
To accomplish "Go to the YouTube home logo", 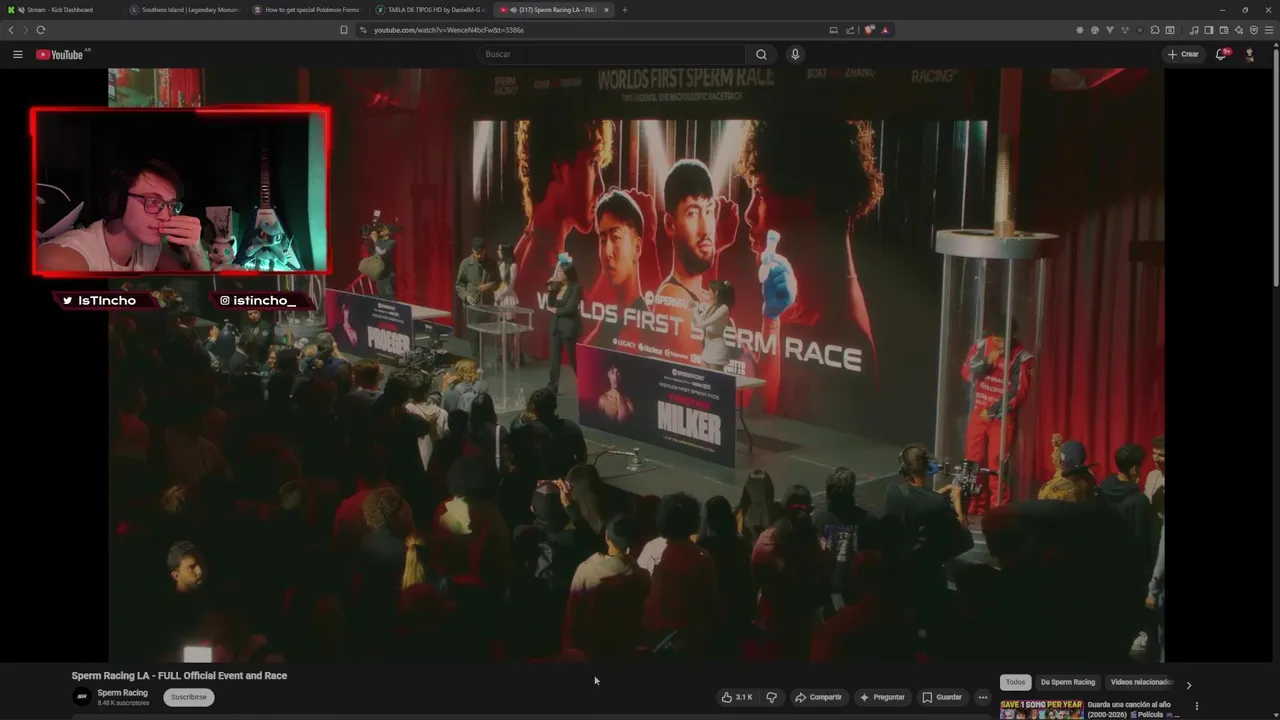I will [x=60, y=54].
